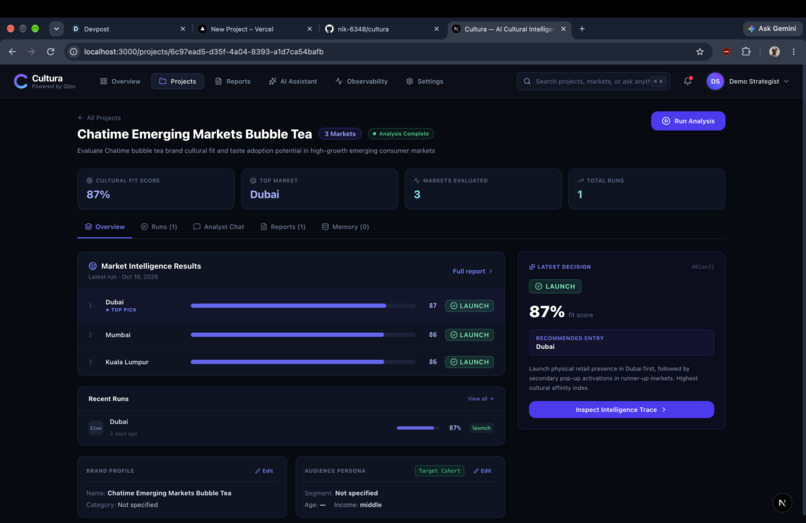The height and width of the screenshot is (523, 806).
Task: Select the Kuala Lumpur market row
Action: pos(291,362)
